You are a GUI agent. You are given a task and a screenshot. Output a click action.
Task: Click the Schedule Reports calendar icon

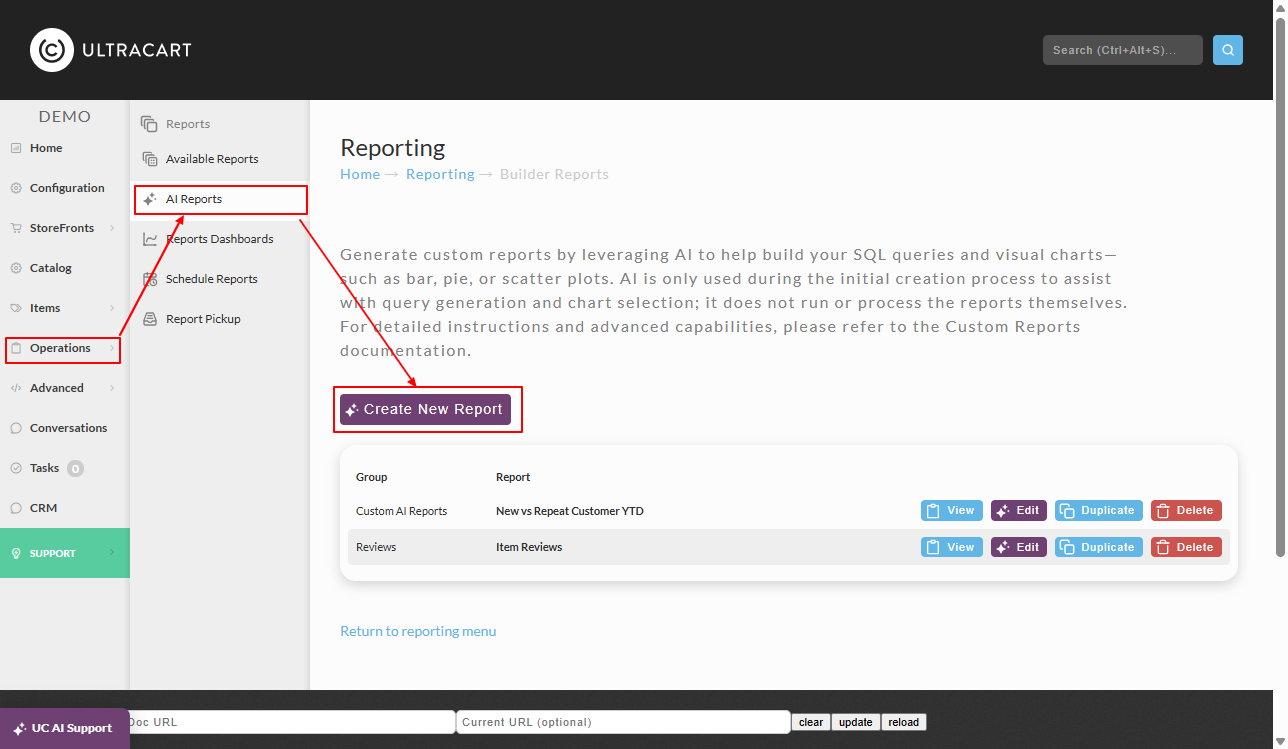(x=150, y=279)
